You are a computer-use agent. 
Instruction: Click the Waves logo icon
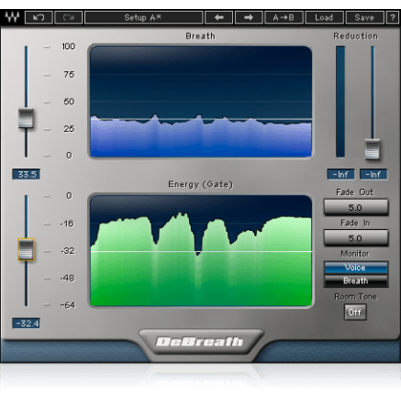(x=12, y=17)
